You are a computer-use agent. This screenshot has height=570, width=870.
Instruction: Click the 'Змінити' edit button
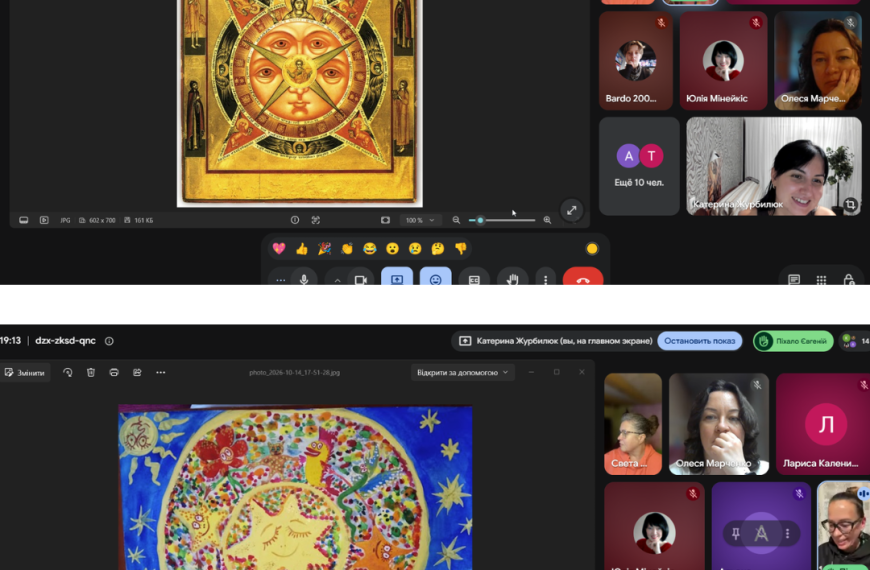[x=25, y=372]
